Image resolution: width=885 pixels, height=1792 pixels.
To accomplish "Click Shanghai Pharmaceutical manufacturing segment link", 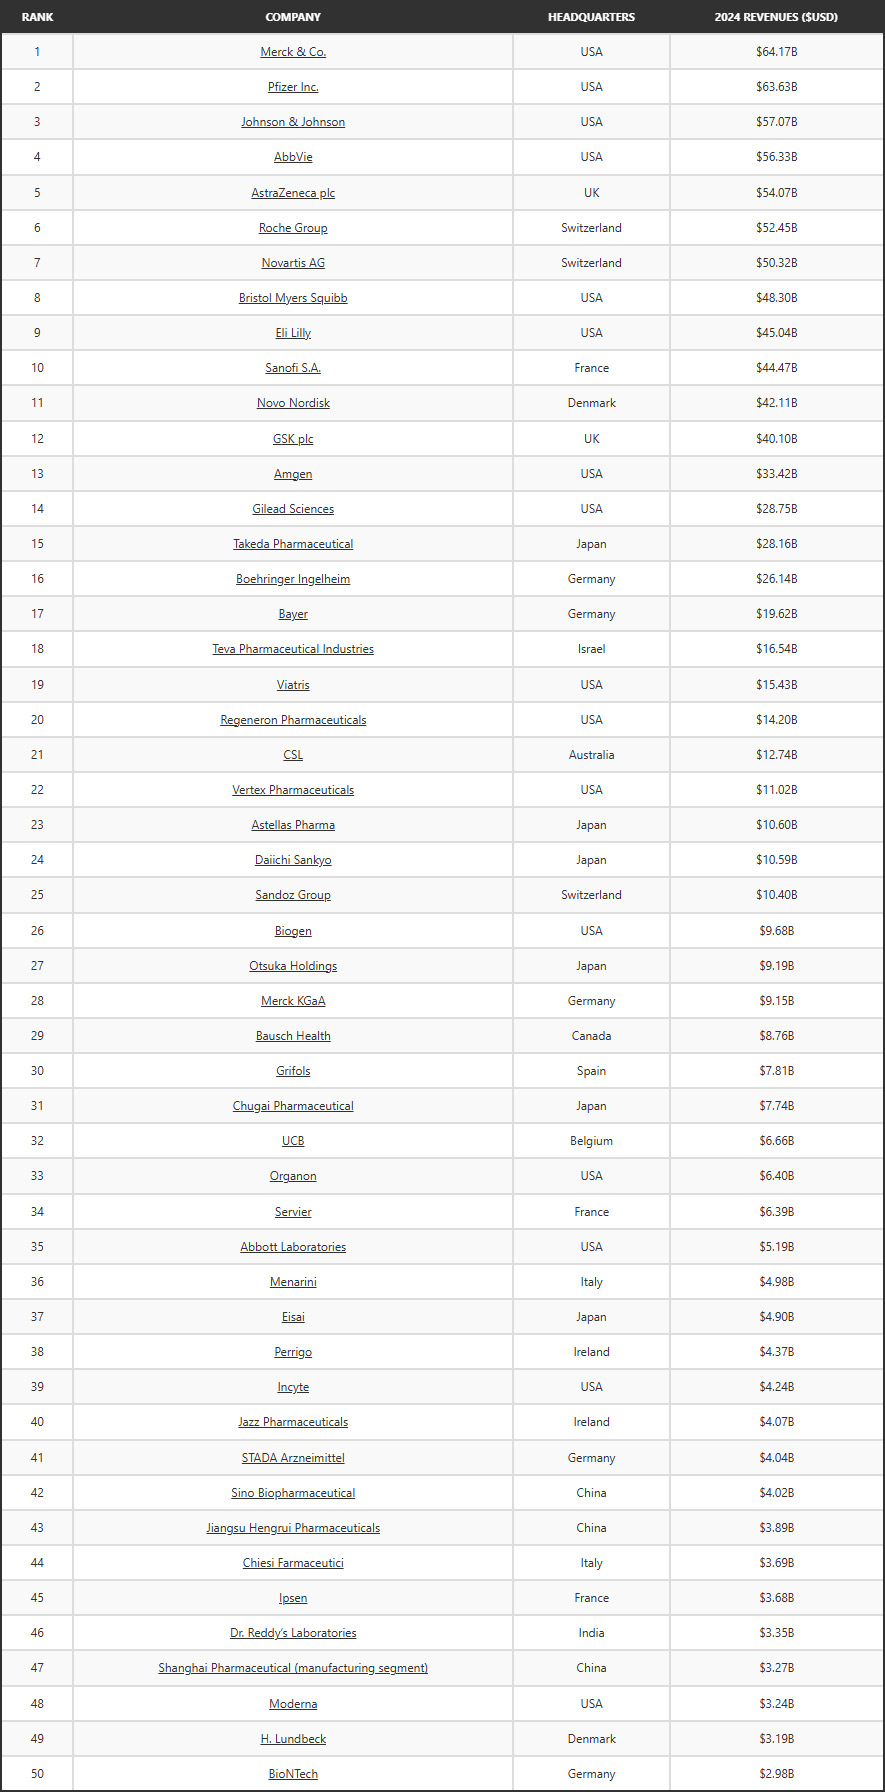I will click(293, 1668).
